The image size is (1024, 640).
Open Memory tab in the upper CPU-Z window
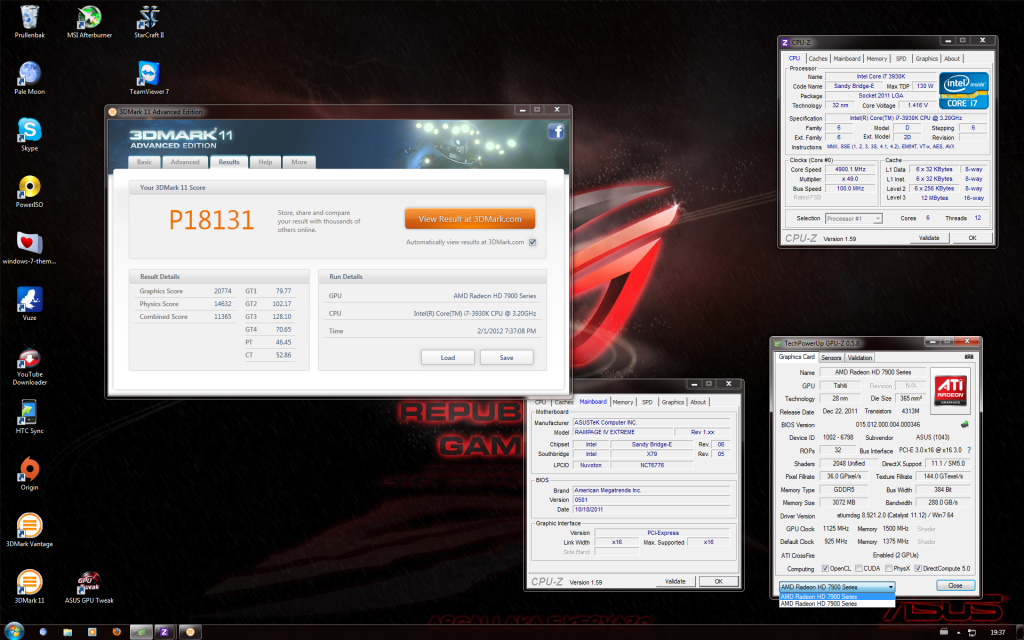pos(876,59)
